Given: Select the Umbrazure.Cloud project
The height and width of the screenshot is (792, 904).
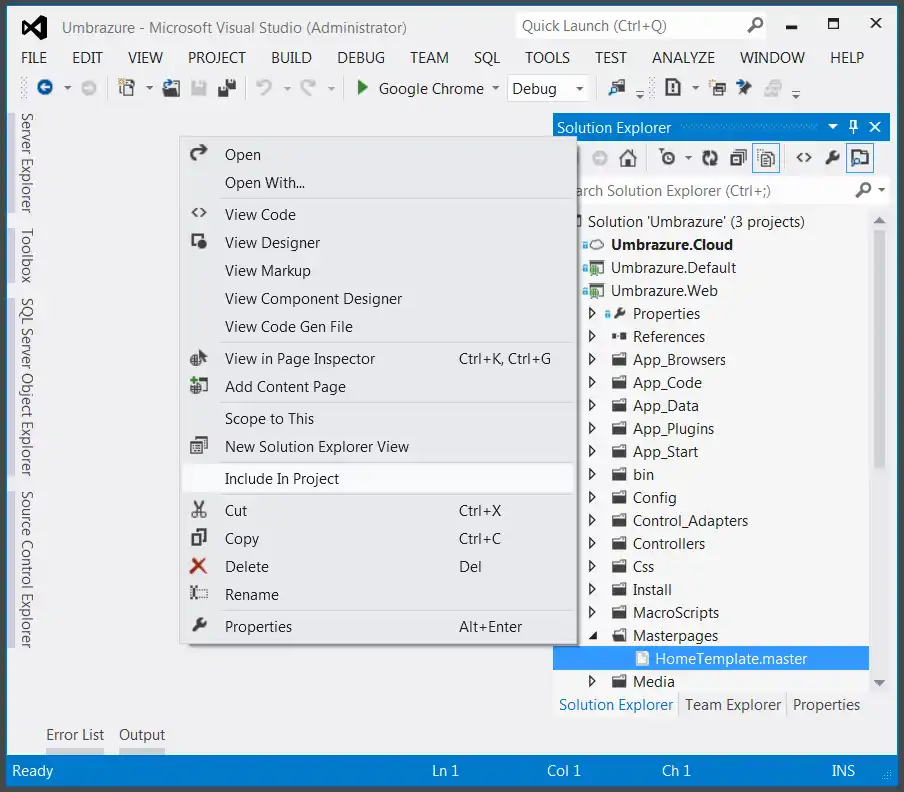Looking at the screenshot, I should click(672, 244).
